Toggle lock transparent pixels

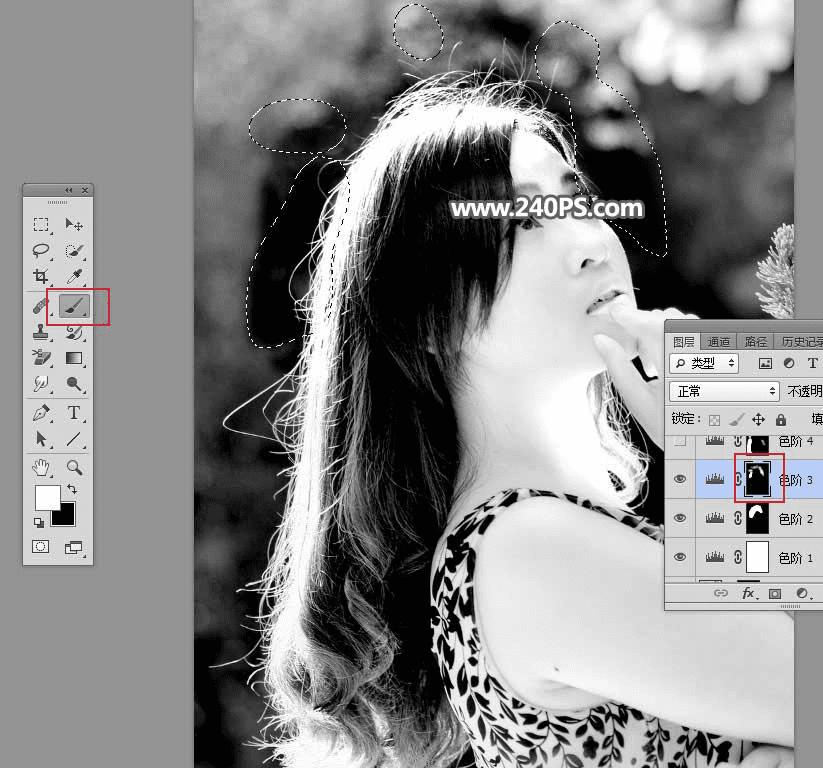tap(714, 419)
